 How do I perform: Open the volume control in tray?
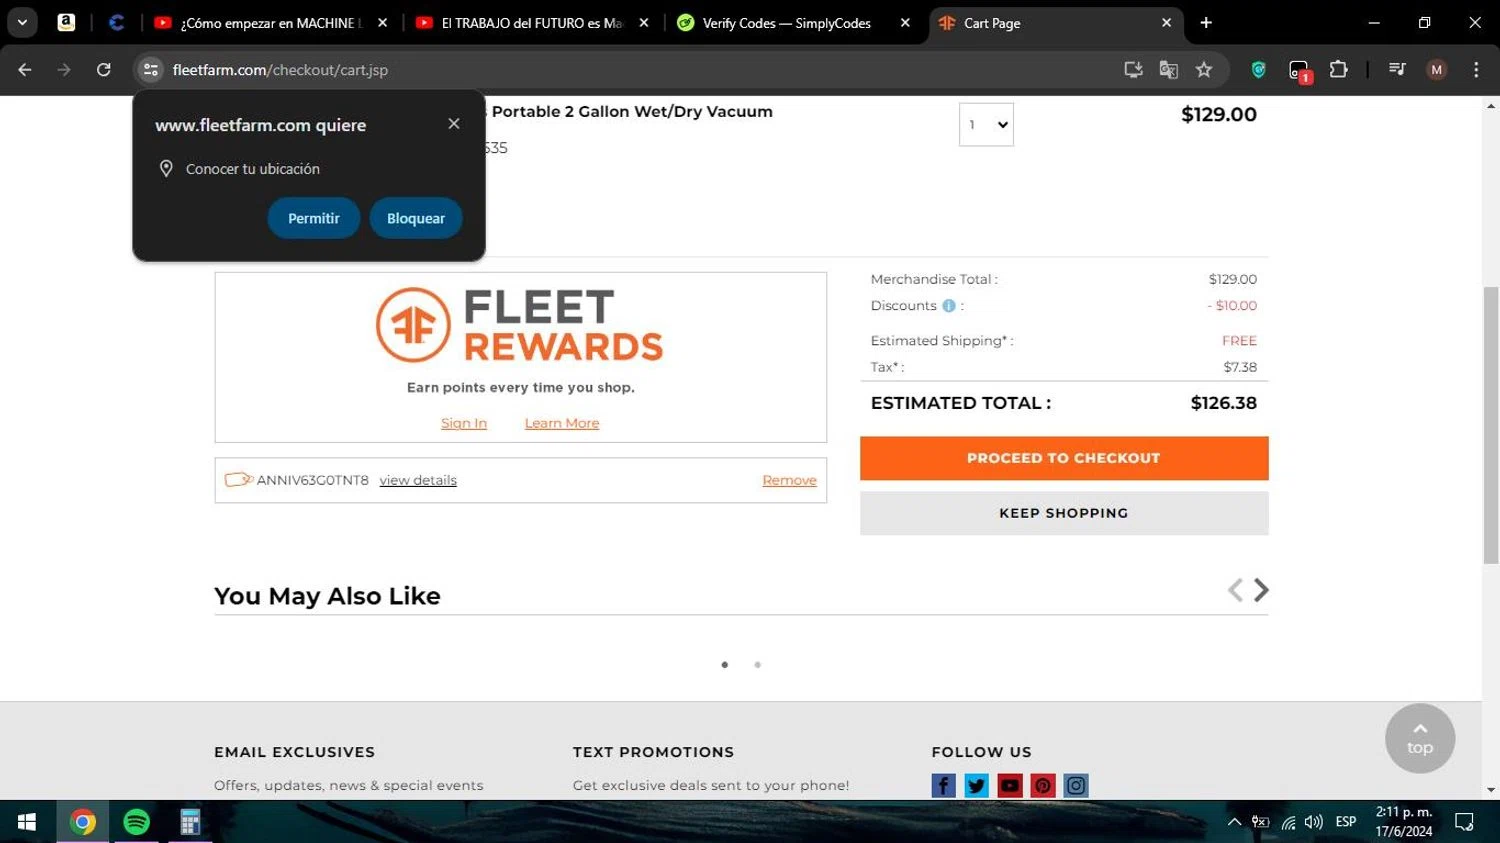[1314, 822]
